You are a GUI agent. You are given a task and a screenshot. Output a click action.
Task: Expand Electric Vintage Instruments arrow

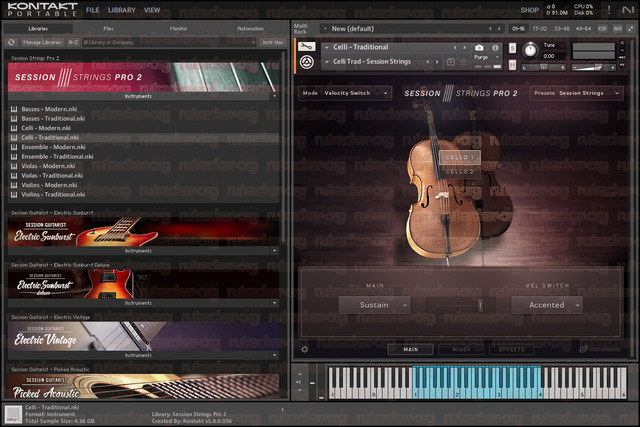tap(274, 355)
